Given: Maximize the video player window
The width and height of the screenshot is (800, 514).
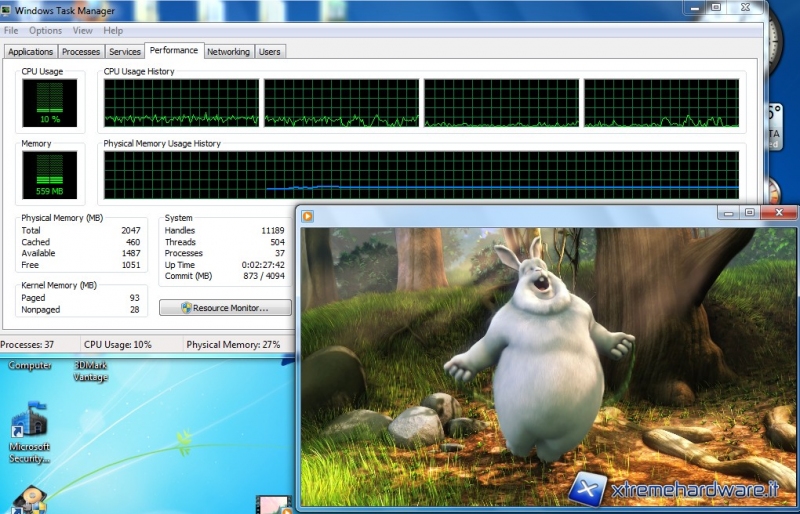Looking at the screenshot, I should point(749,213).
